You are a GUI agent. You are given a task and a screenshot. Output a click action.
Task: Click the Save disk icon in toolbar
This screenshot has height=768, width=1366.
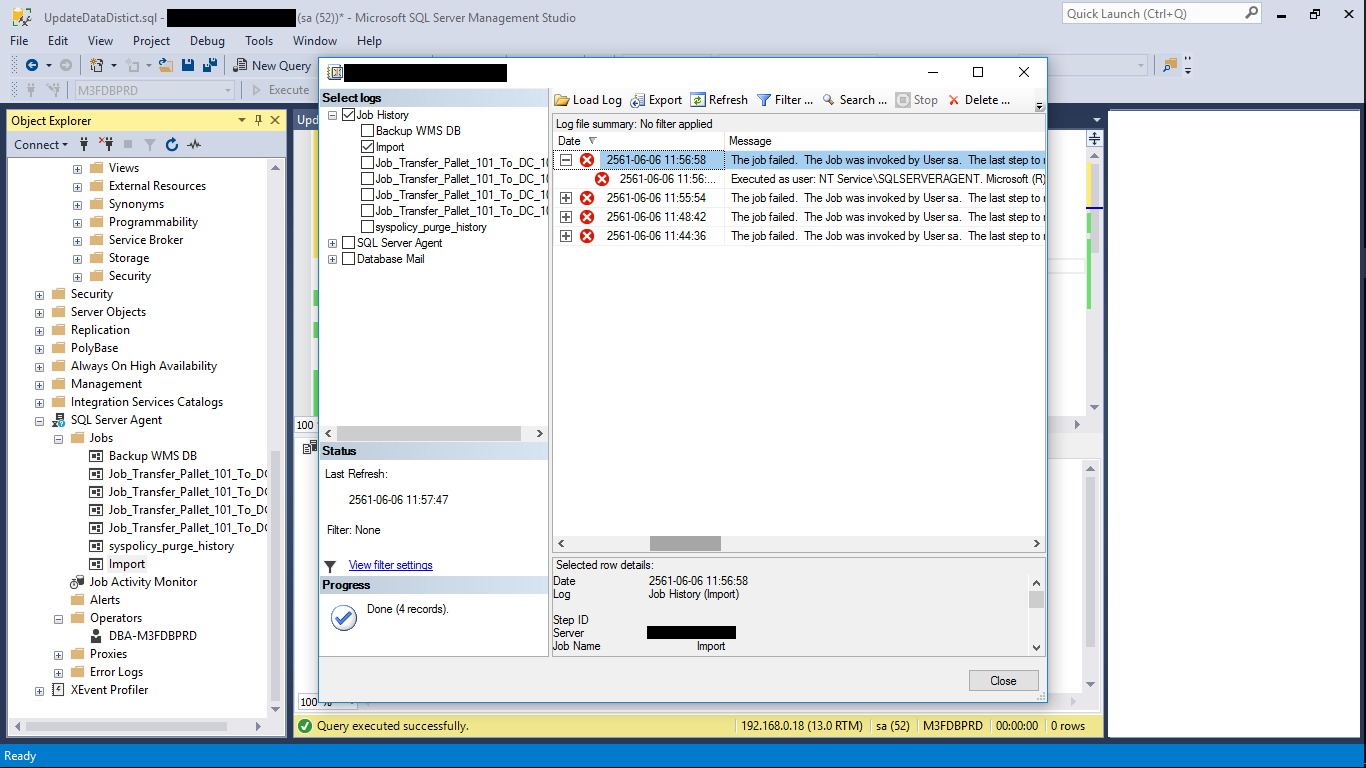[x=188, y=65]
